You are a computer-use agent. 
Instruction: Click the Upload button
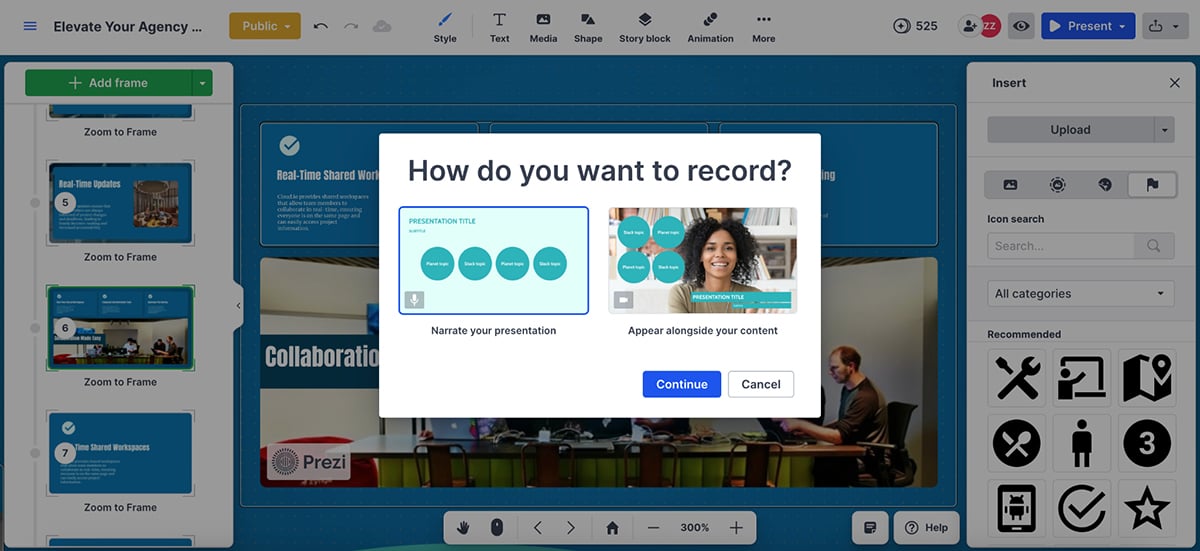1070,129
